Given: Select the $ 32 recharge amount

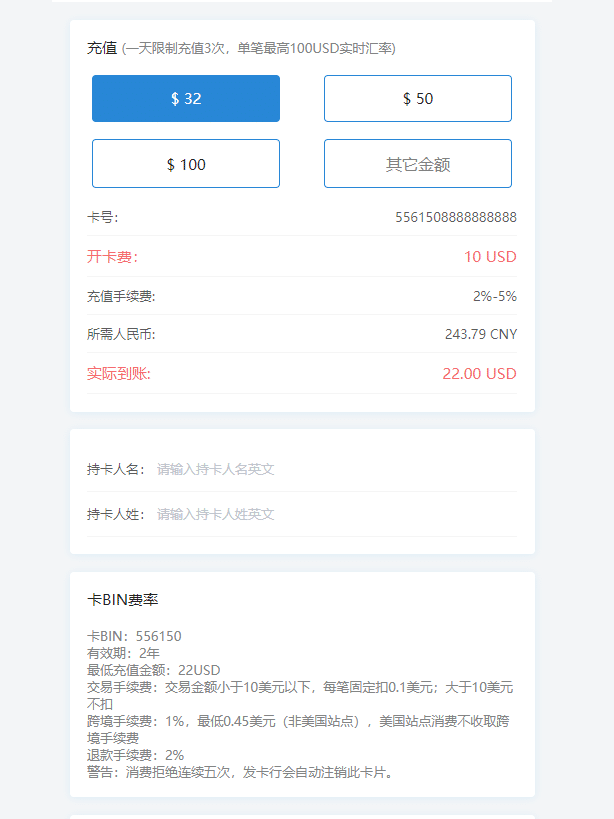Looking at the screenshot, I should click(x=186, y=99).
